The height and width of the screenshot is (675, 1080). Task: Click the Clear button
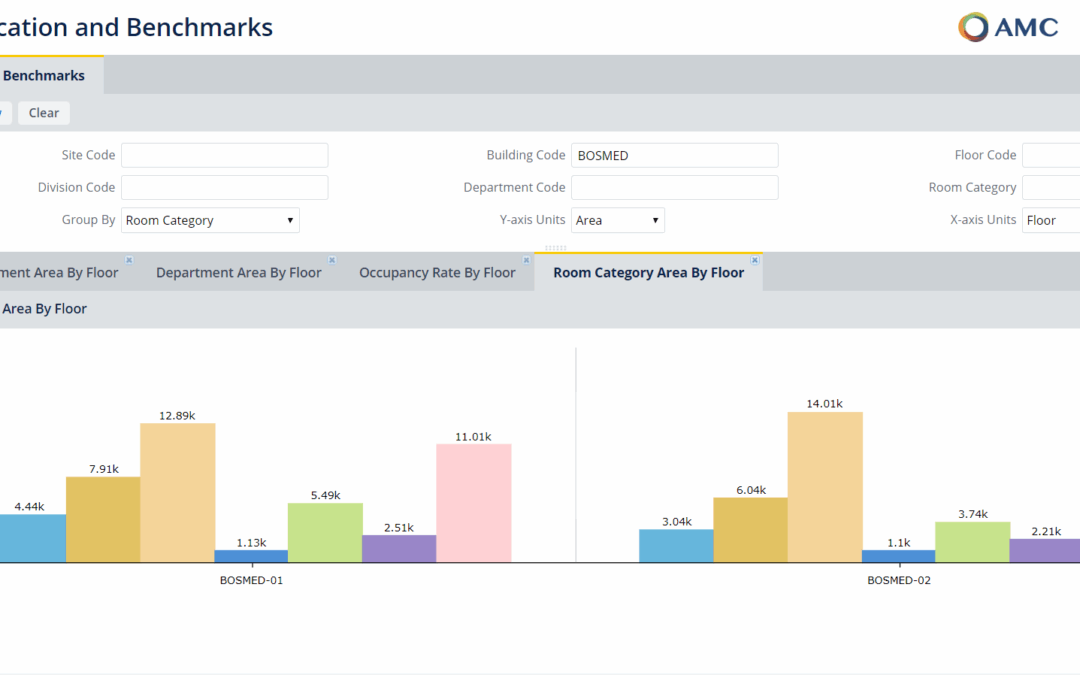tap(43, 113)
